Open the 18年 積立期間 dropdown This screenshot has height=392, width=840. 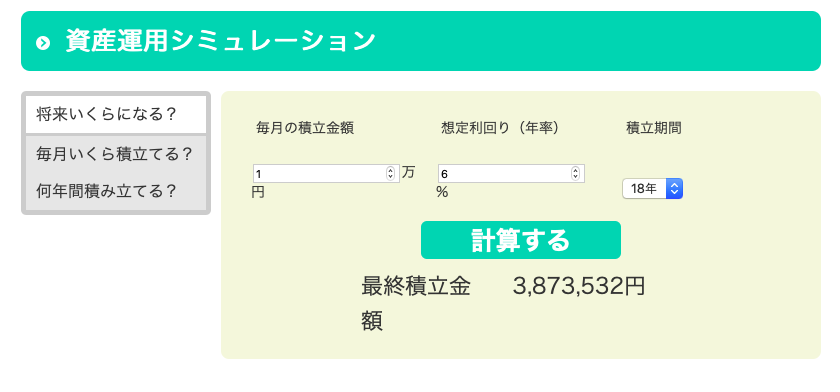point(652,189)
